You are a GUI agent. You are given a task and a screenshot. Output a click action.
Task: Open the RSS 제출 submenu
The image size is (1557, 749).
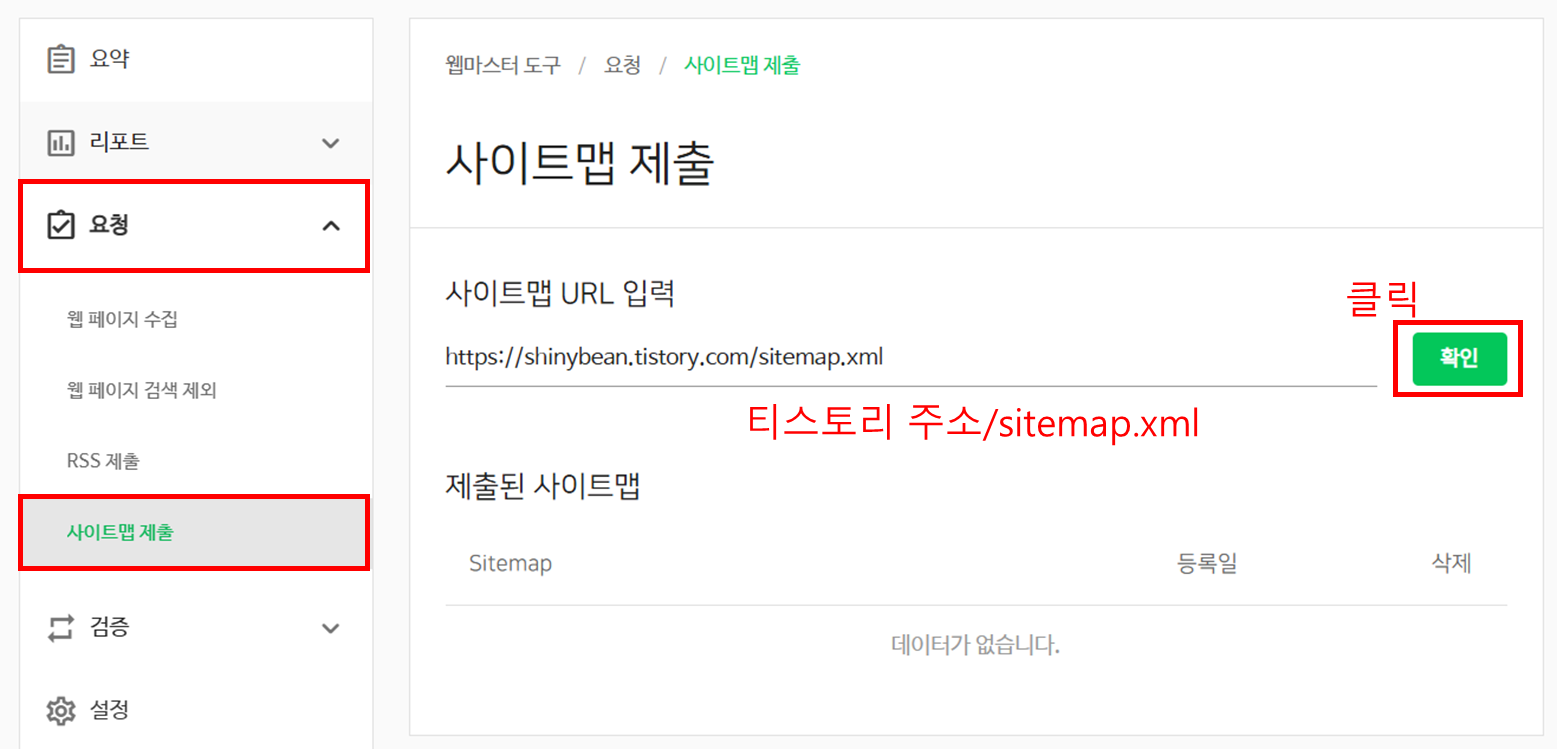103,461
